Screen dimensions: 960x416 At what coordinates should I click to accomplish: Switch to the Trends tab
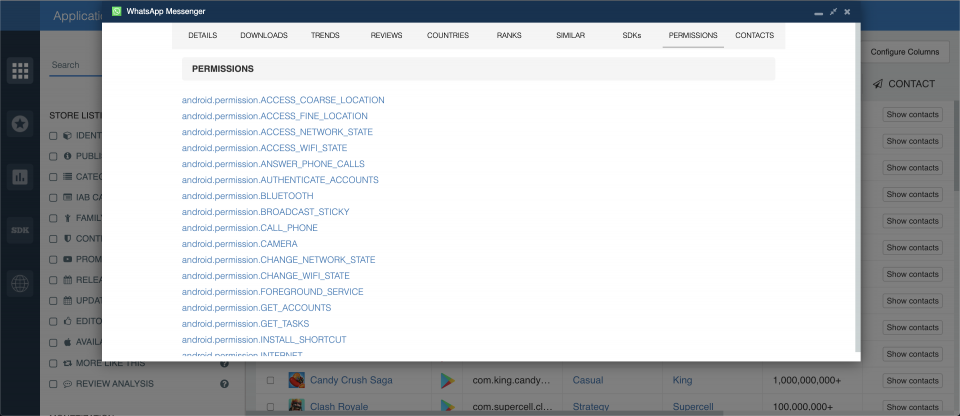[325, 36]
